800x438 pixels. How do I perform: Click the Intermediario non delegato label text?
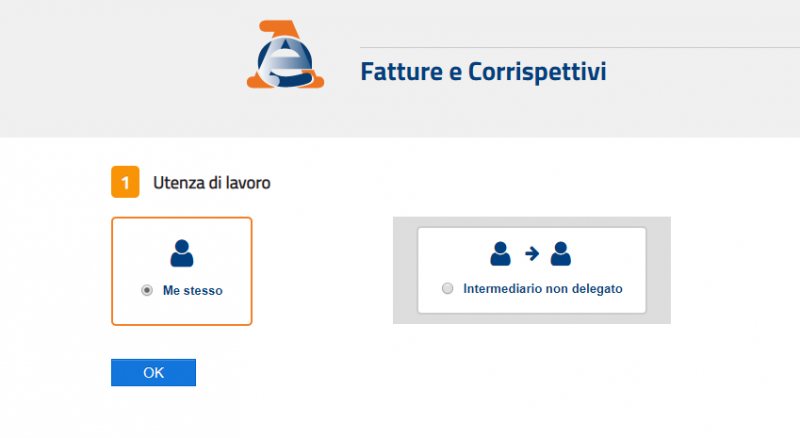click(543, 288)
